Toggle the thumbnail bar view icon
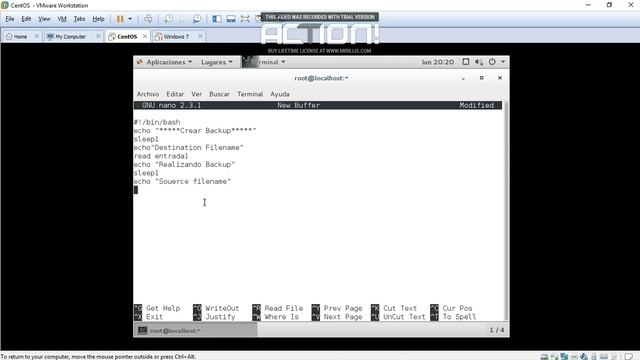The image size is (640, 360). click(231, 19)
